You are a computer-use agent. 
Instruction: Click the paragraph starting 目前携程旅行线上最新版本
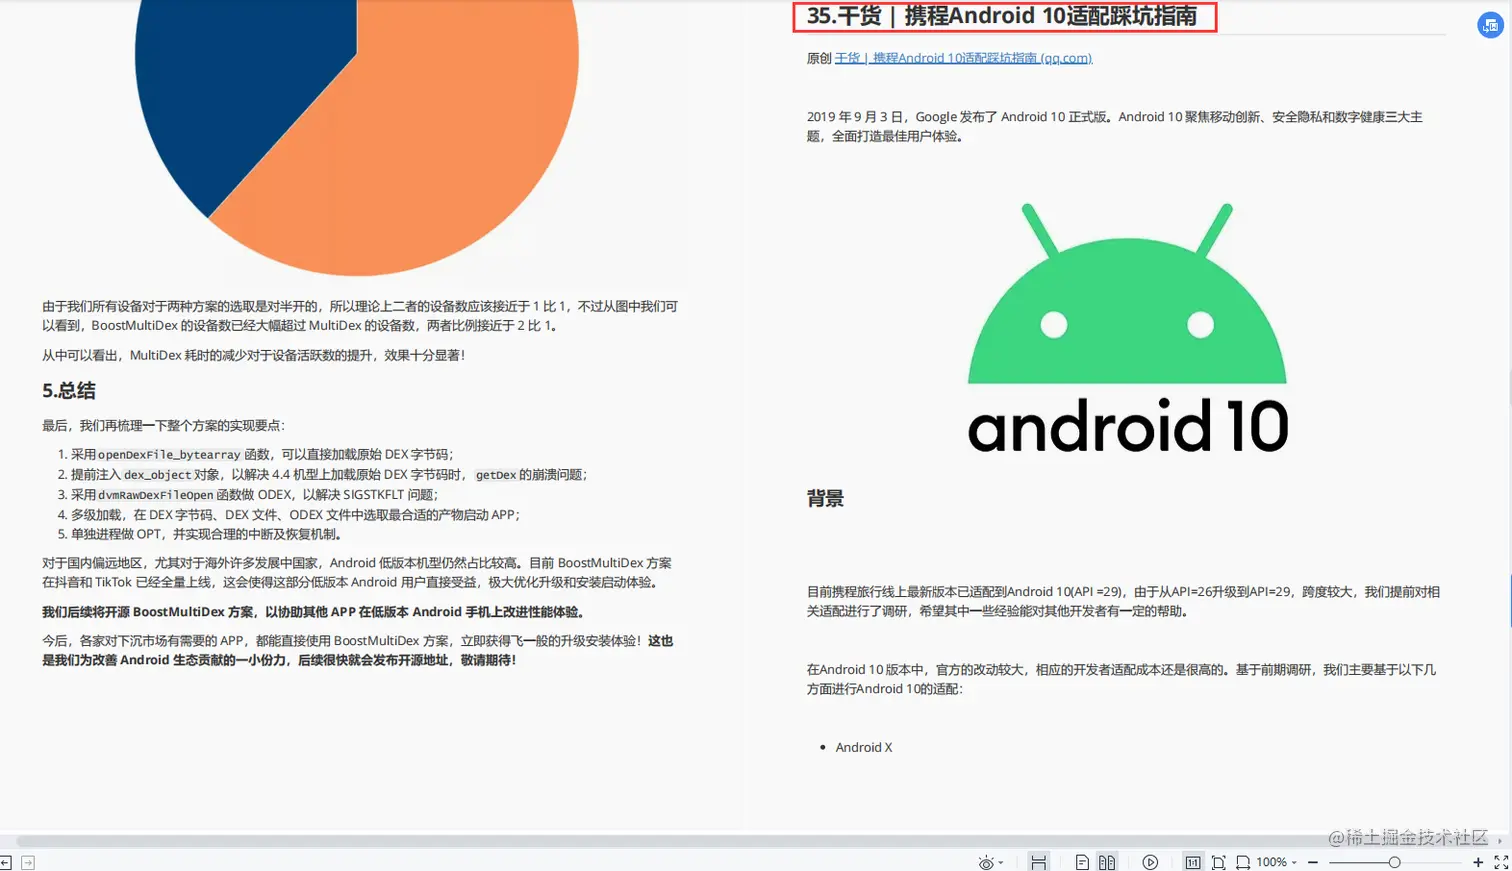[x=1123, y=601]
